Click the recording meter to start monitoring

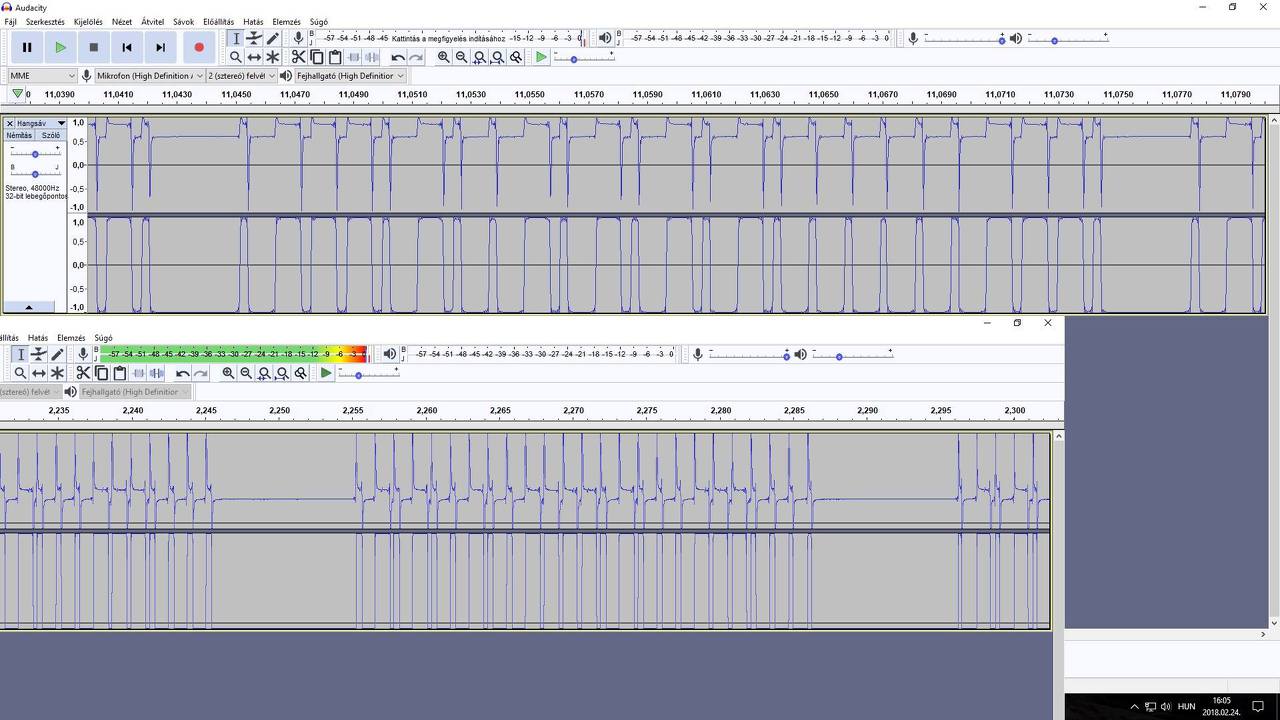click(x=450, y=38)
